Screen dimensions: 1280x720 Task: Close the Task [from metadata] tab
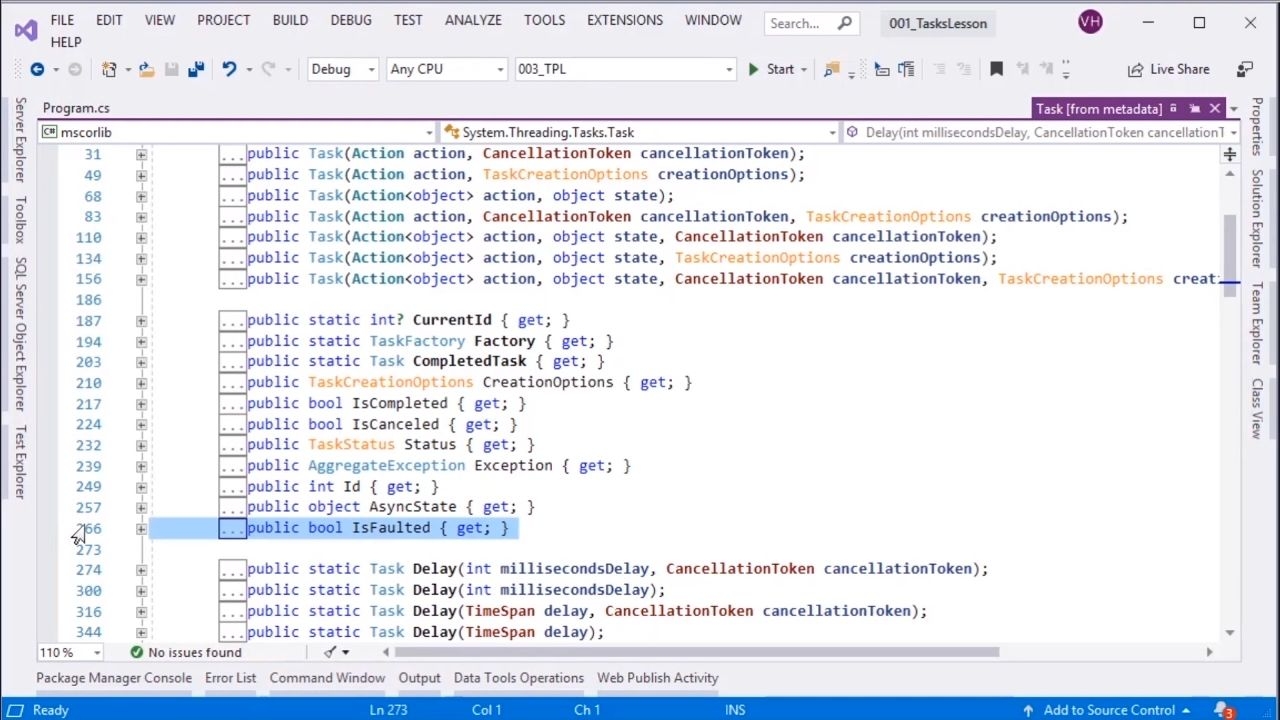(1215, 108)
